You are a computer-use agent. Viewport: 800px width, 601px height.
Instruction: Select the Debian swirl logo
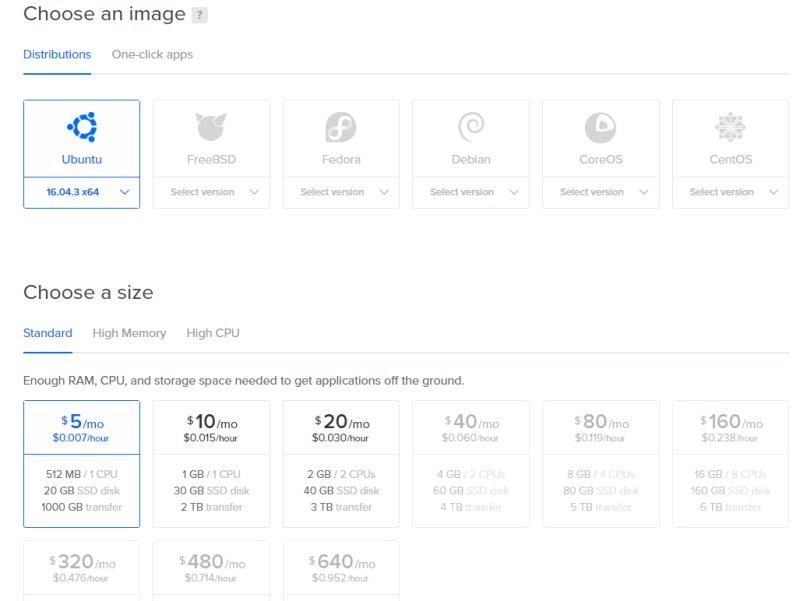point(471,127)
